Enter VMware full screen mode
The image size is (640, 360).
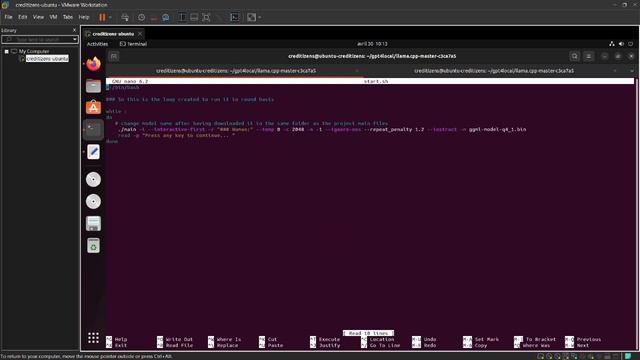coord(206,17)
